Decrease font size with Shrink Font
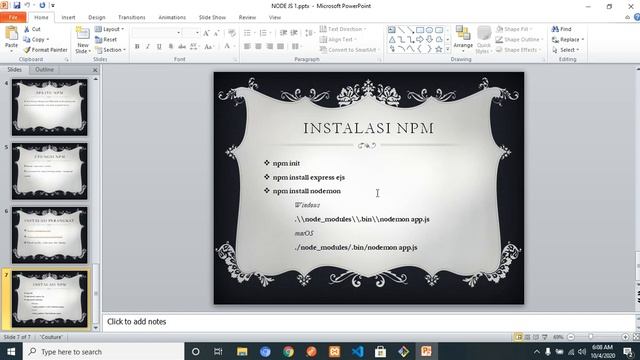Screen dimensions: 640x360 point(217,33)
